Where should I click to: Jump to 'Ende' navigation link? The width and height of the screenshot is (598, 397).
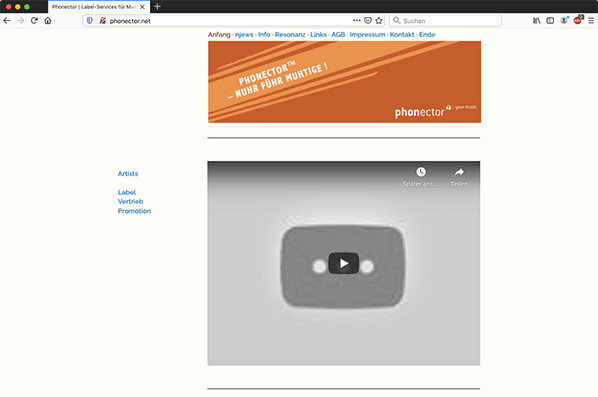point(427,34)
